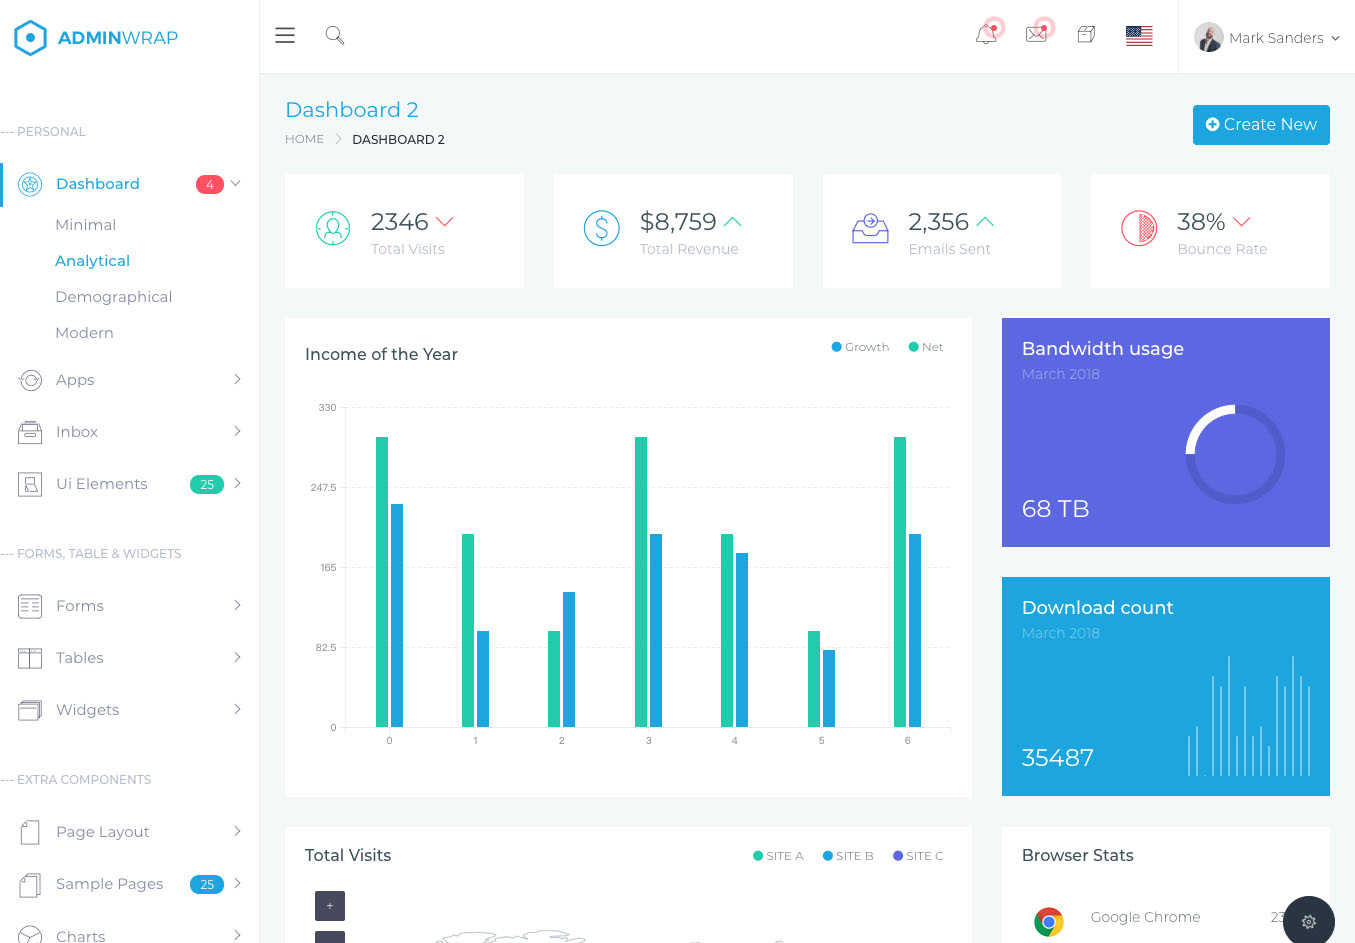
Task: Click the Widgets sidebar icon
Action: (30, 710)
